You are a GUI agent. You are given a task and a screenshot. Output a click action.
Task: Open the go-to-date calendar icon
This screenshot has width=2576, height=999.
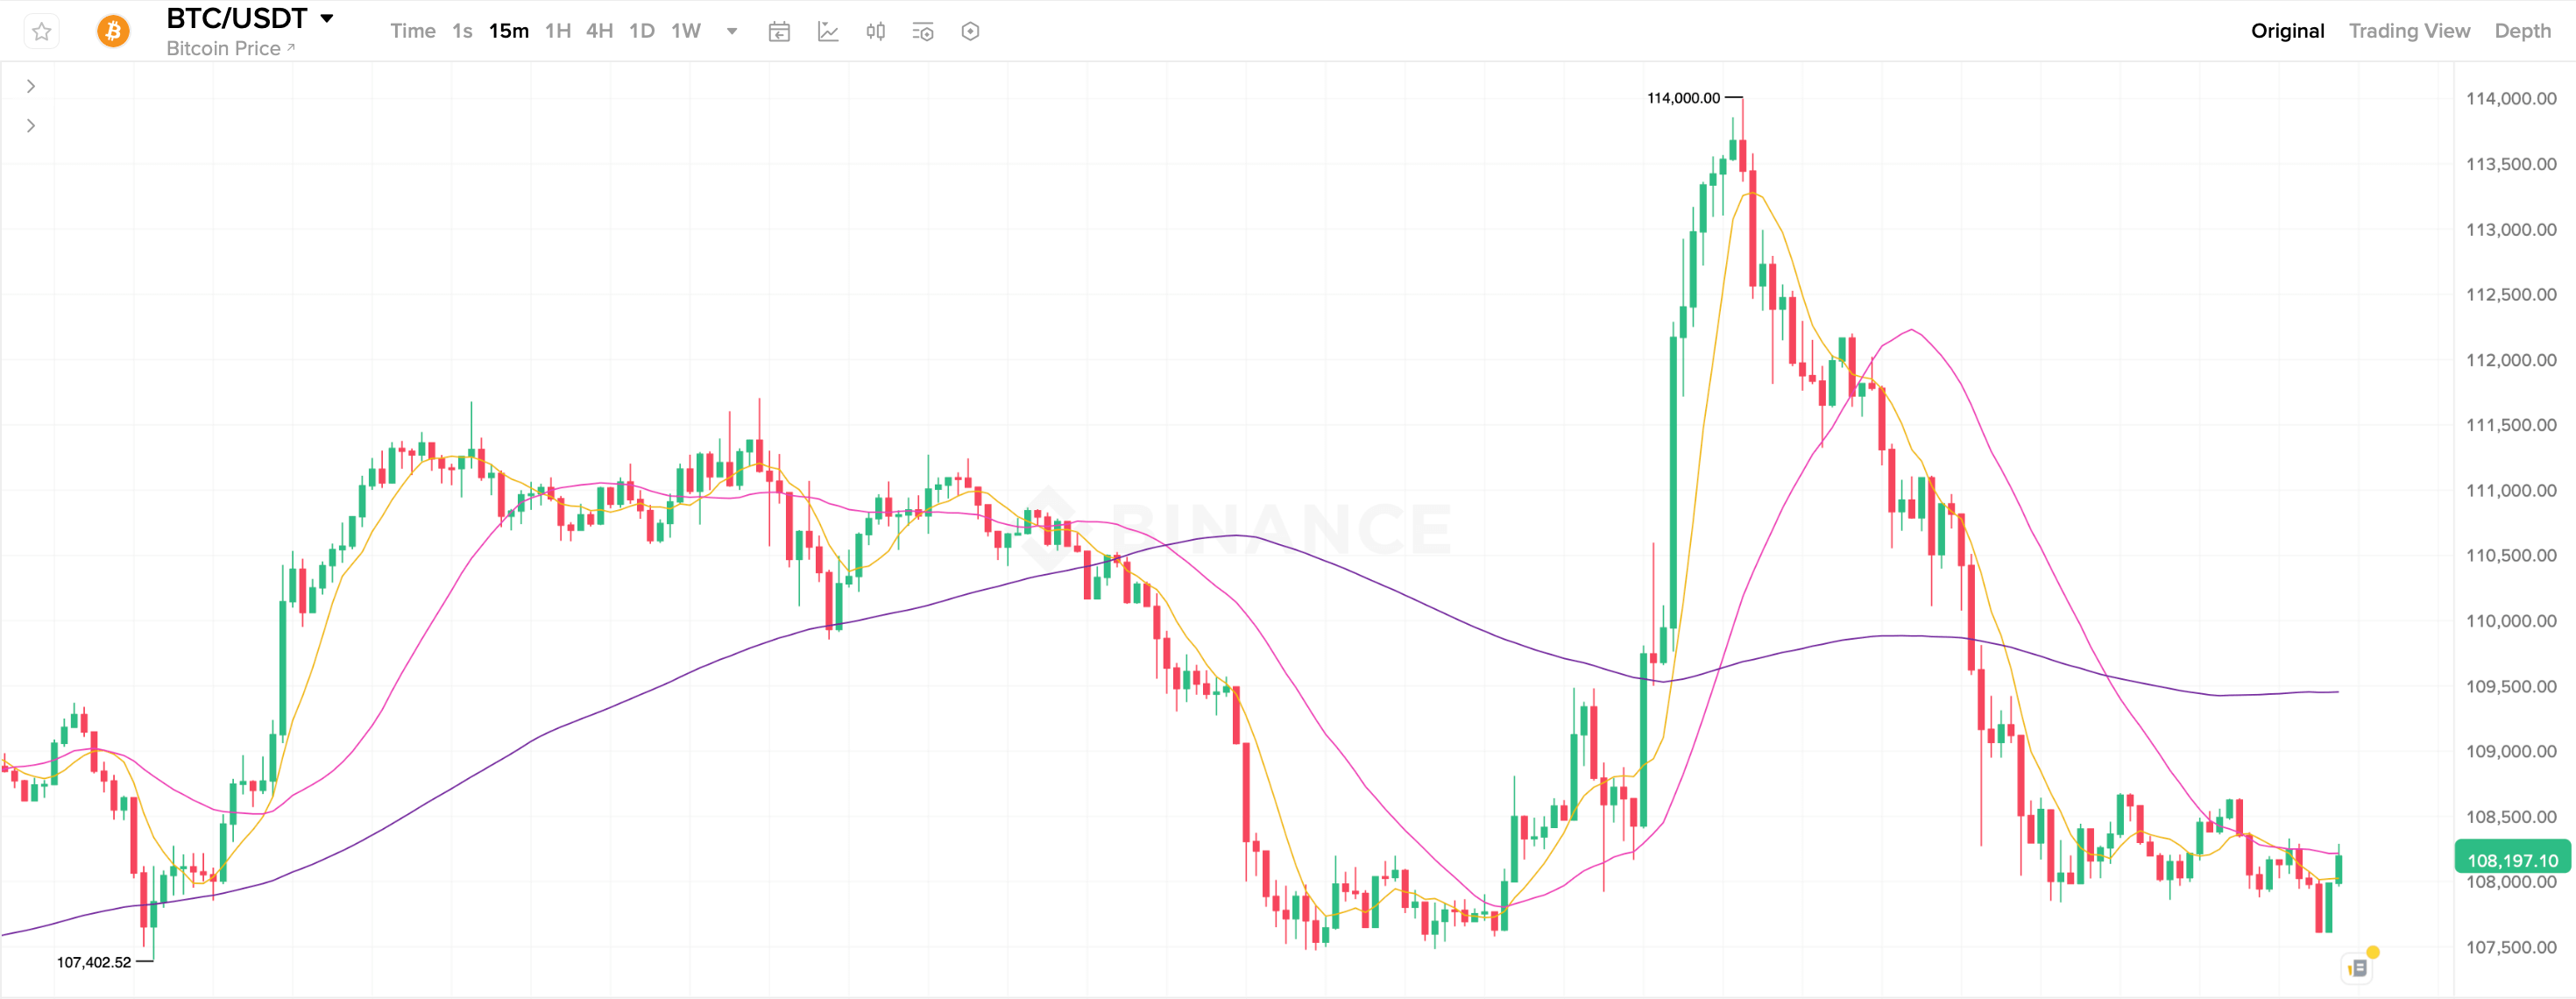pos(779,32)
